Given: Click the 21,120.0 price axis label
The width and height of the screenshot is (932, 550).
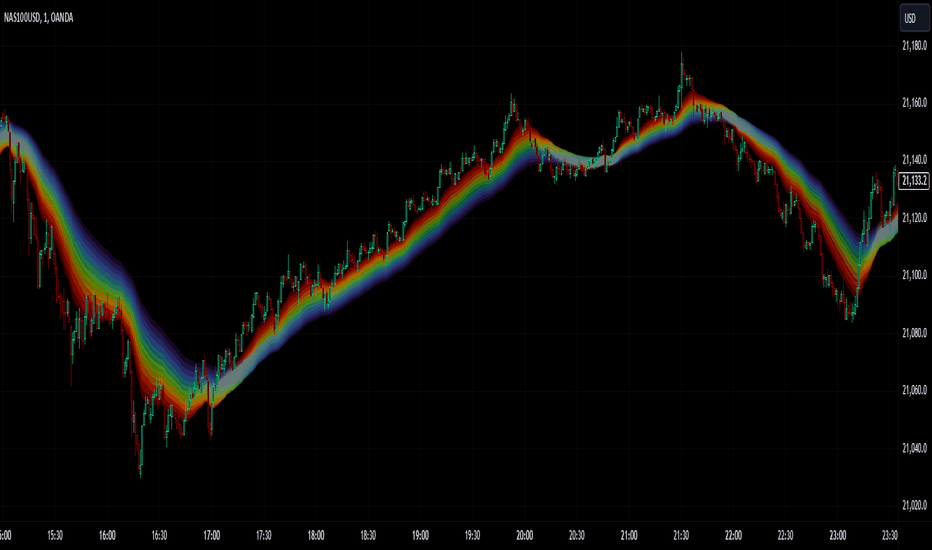Looking at the screenshot, I should tap(914, 218).
